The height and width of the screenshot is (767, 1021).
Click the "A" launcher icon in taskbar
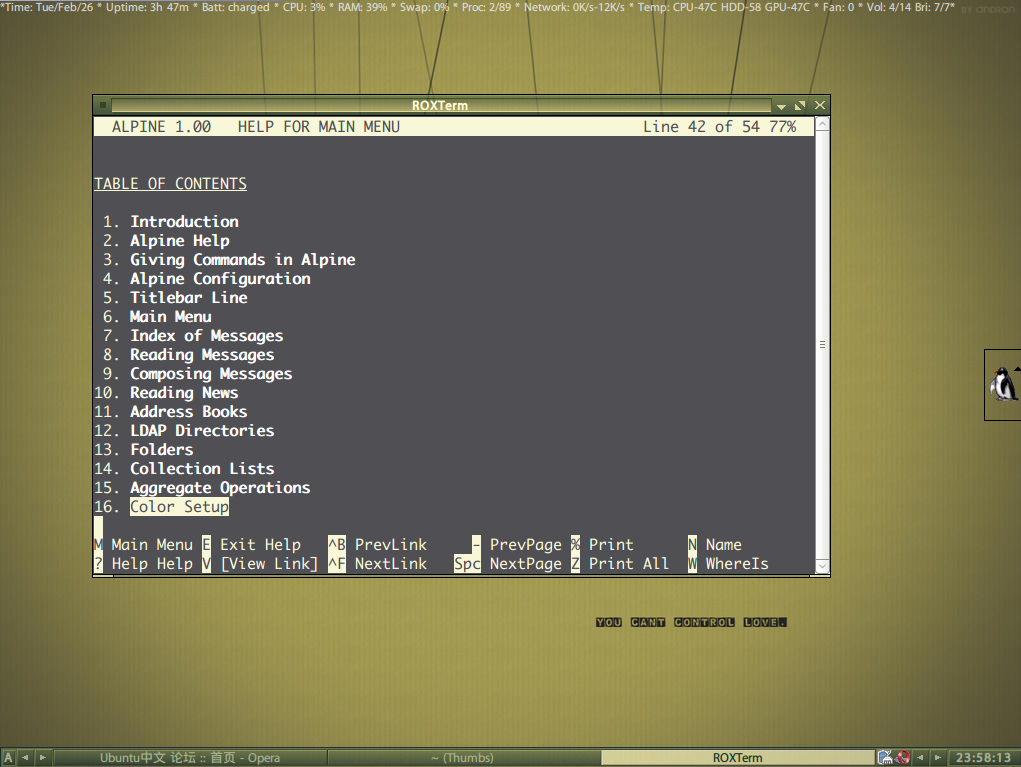pyautogui.click(x=8, y=758)
